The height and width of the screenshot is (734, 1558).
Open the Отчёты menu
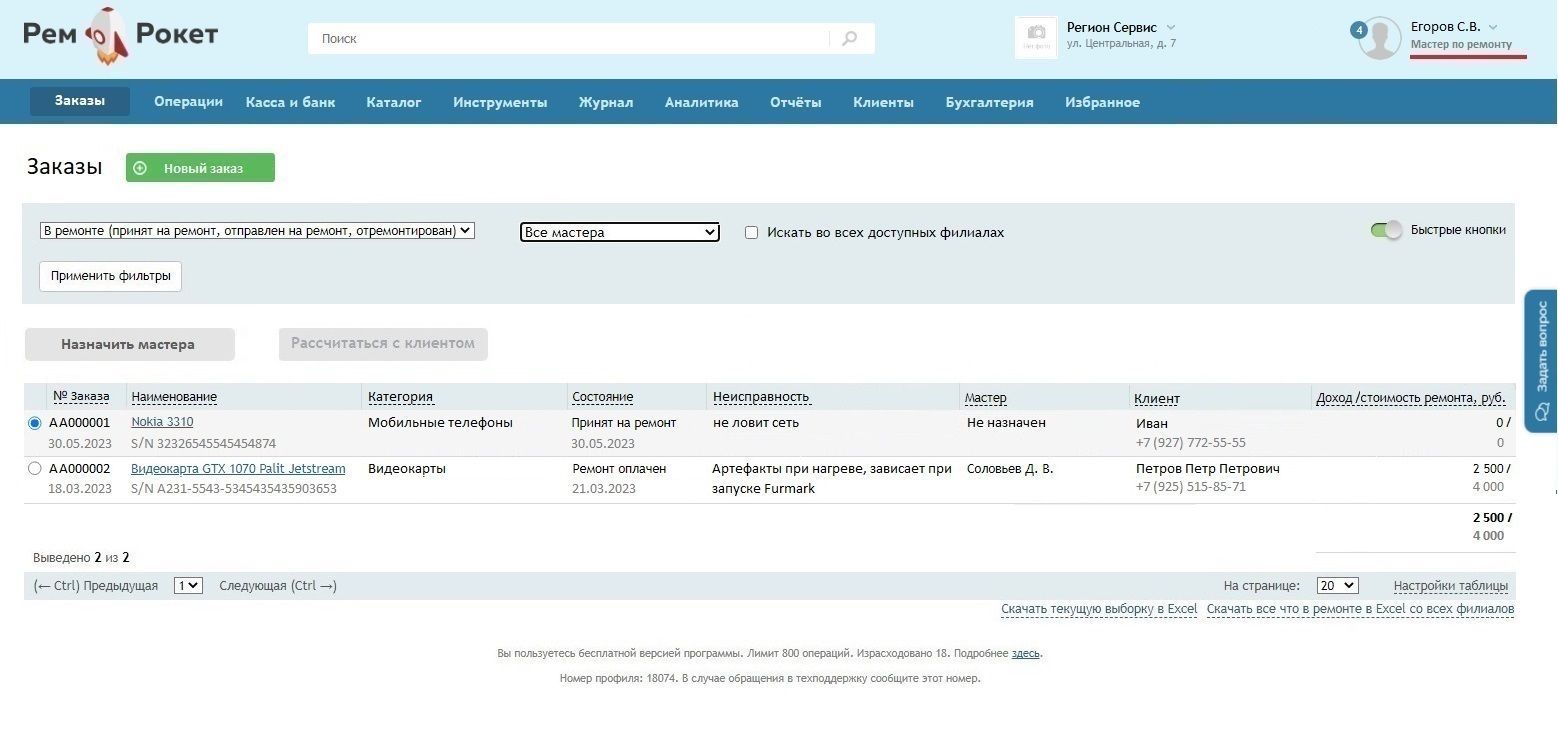click(796, 102)
